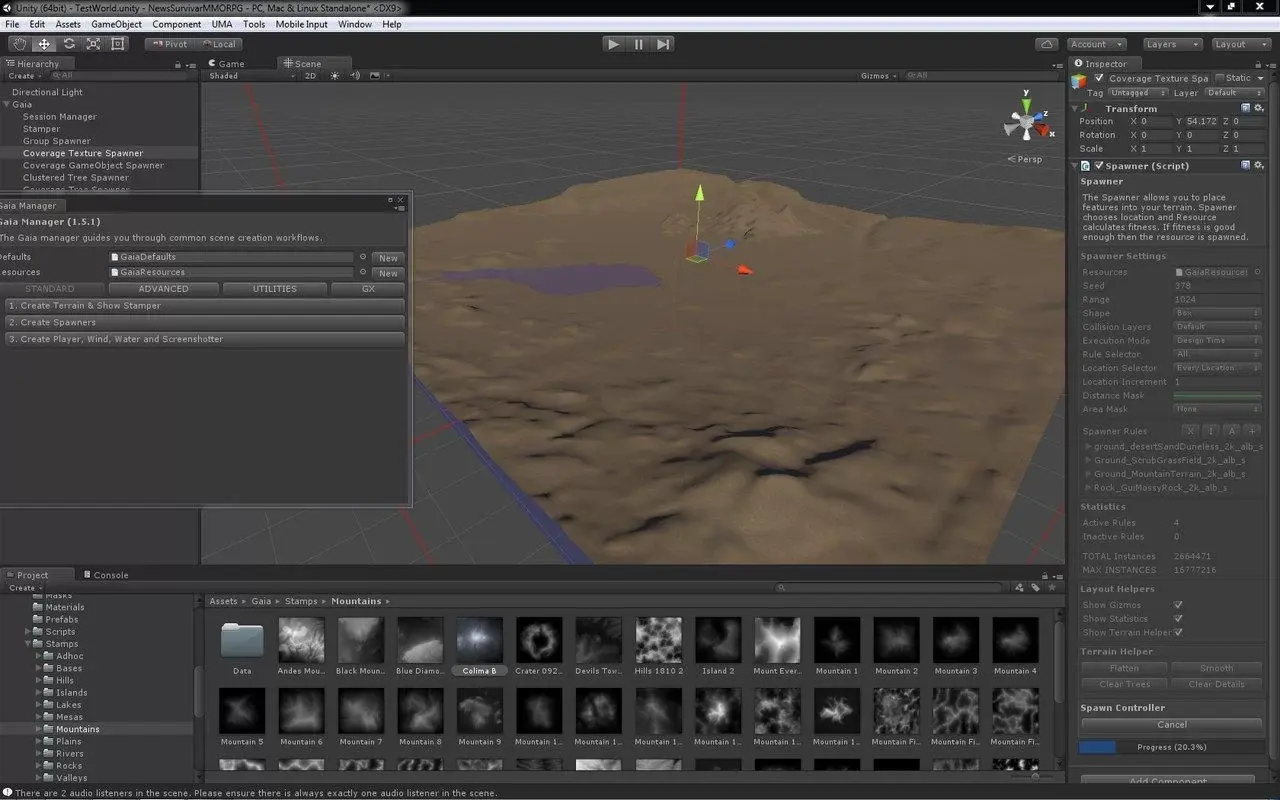Switch to Gaia Manager ADVANCED tab
The width and height of the screenshot is (1280, 800).
tap(163, 289)
